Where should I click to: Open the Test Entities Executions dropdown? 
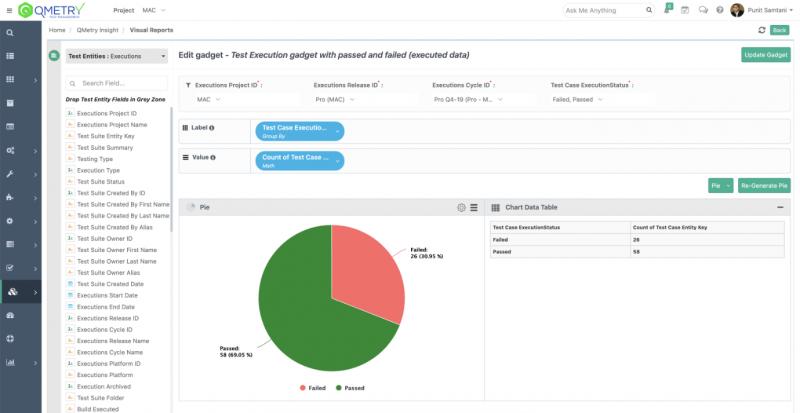tap(116, 56)
